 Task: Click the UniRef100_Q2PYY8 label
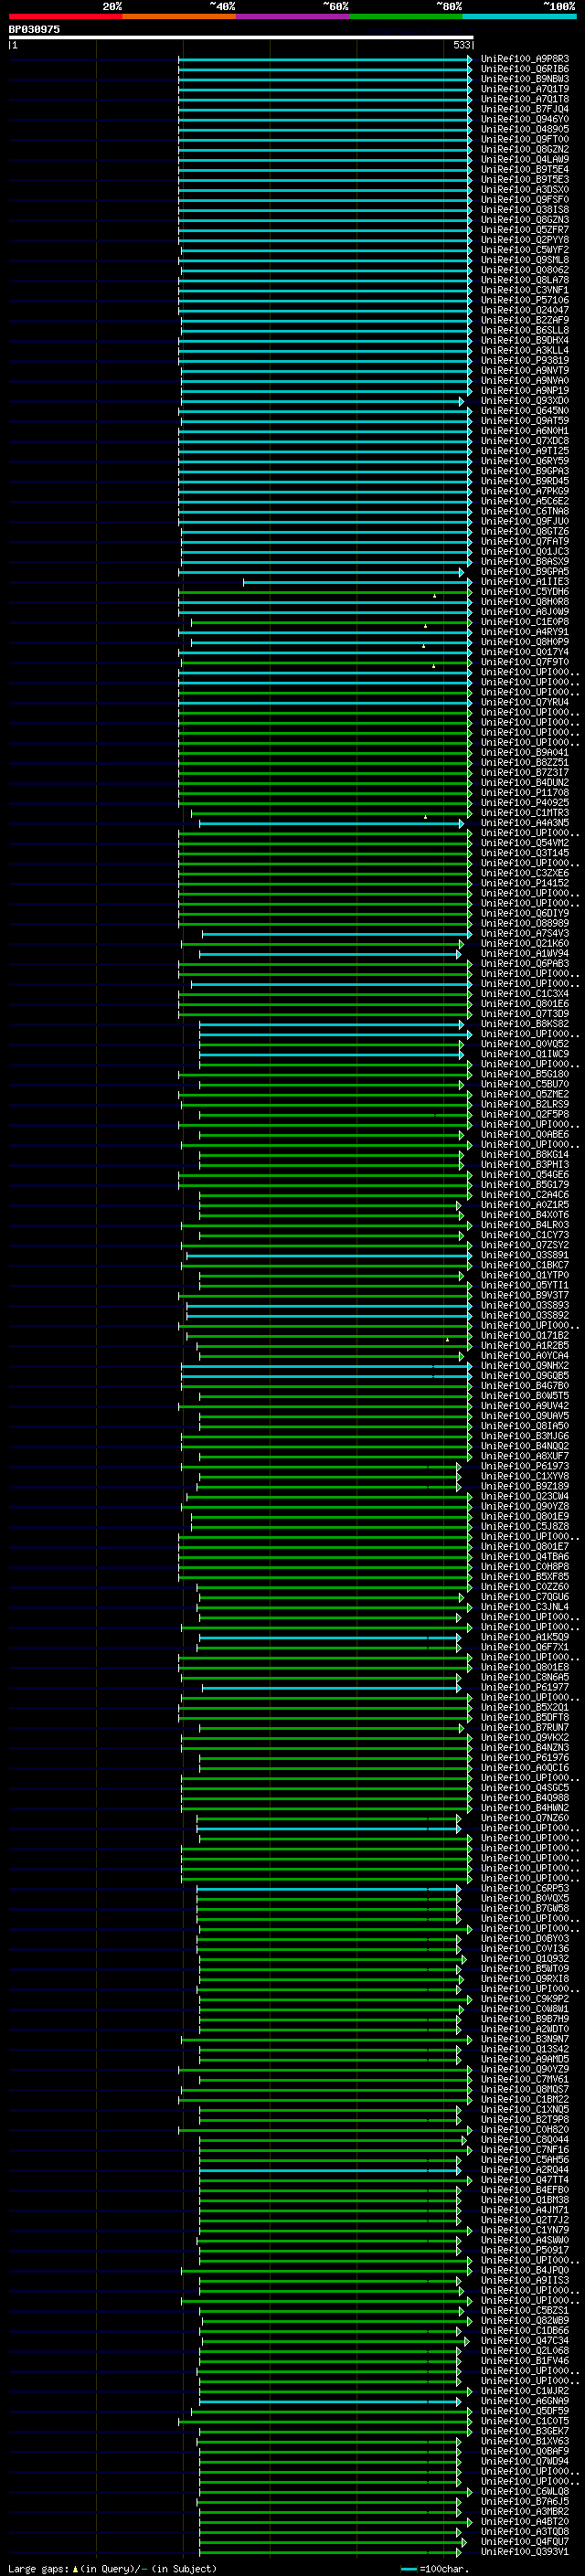tap(525, 240)
